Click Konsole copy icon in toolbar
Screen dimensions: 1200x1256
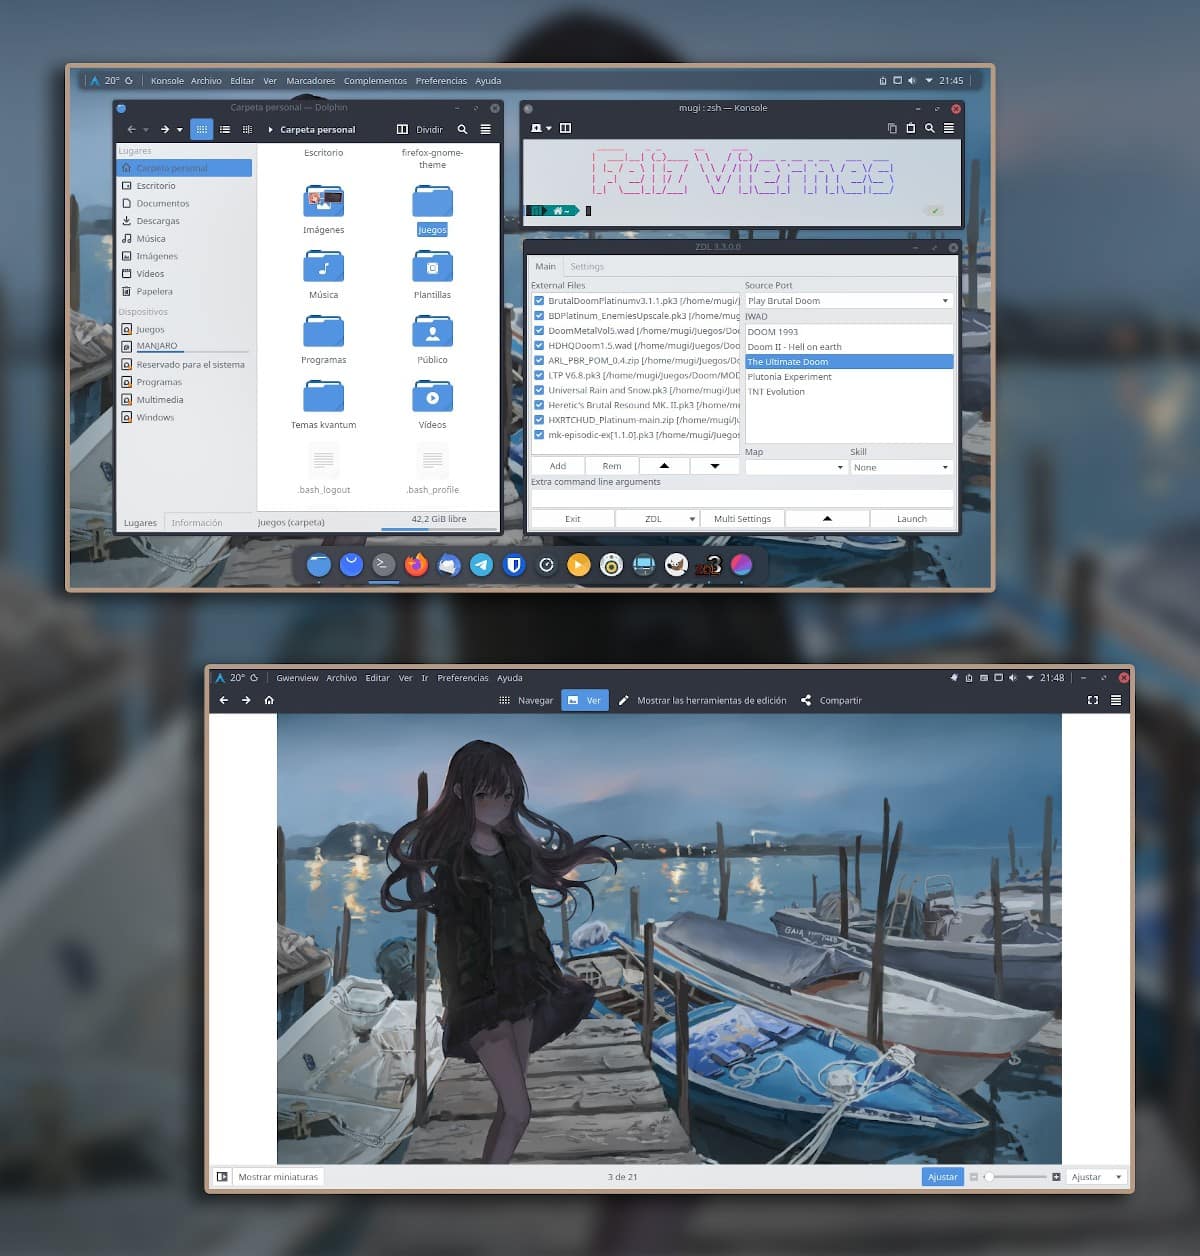[x=892, y=128]
